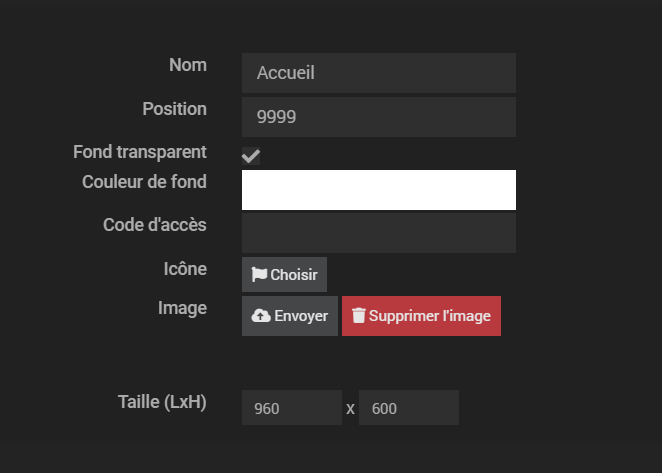The image size is (662, 473).
Task: Click the Nom field containing Accueil
Action: click(x=378, y=73)
